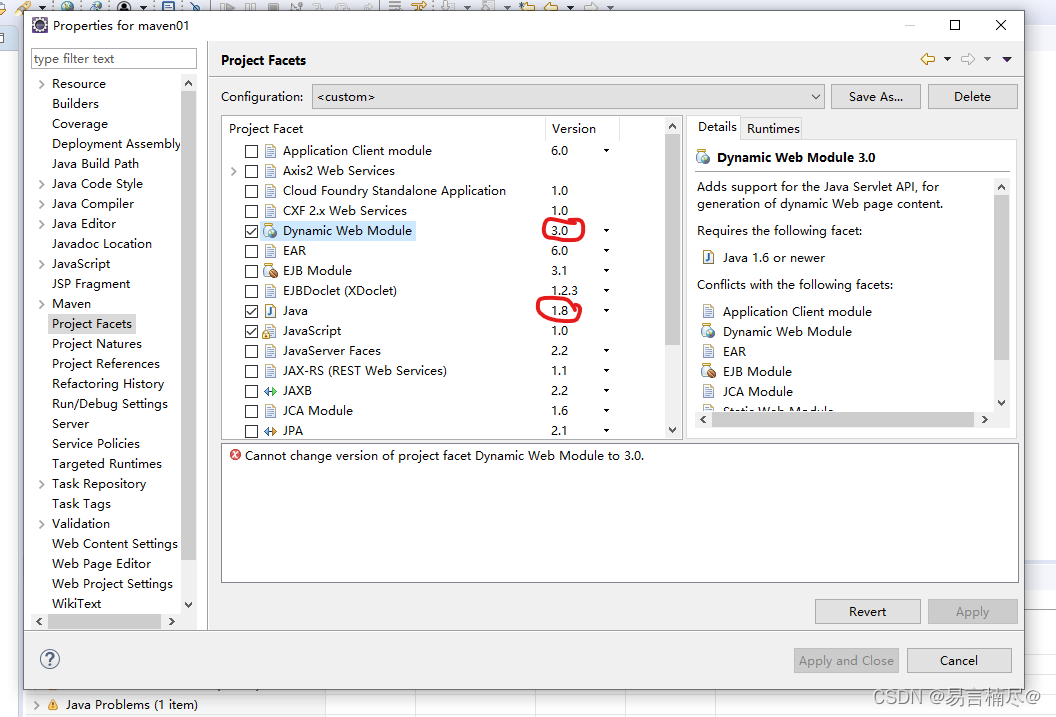The height and width of the screenshot is (717, 1056).
Task: Click the Dynamic Web Module facet icon
Action: (270, 231)
